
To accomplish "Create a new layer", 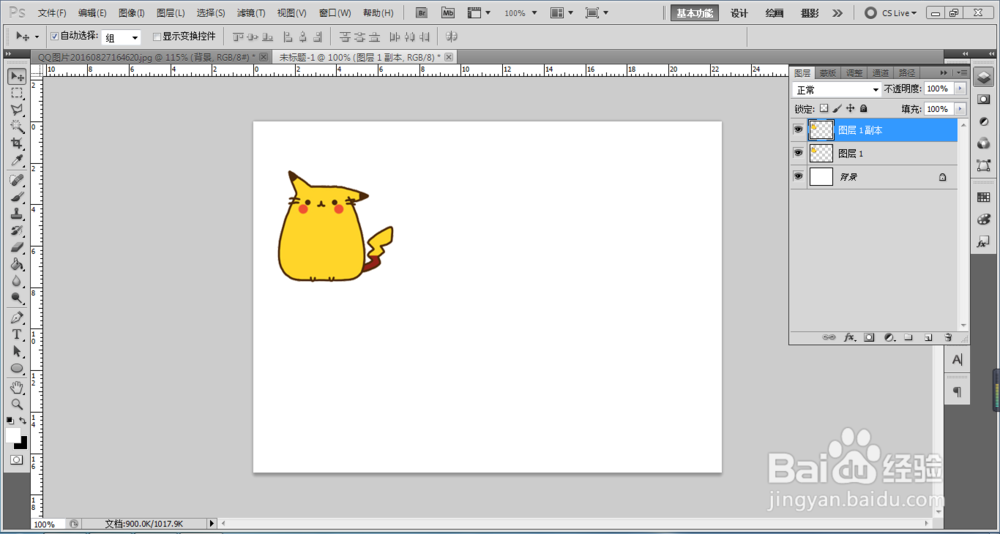I will [x=929, y=337].
